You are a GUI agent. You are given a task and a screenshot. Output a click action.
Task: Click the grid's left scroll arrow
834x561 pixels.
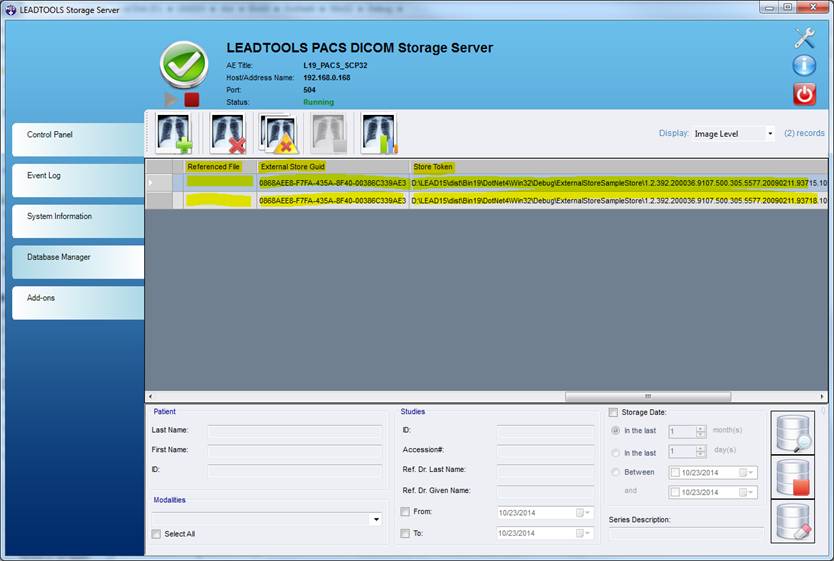[x=150, y=396]
